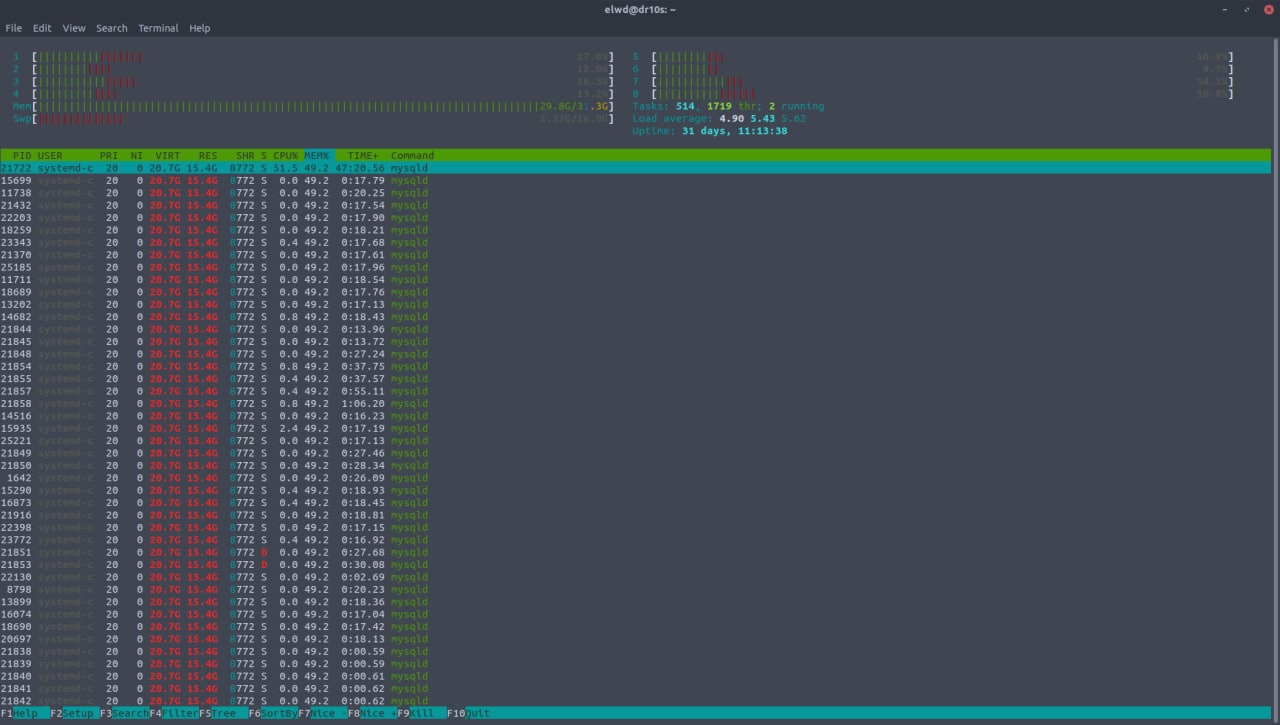The width and height of the screenshot is (1280, 725).
Task: Click the Command column header
Action: 412,155
